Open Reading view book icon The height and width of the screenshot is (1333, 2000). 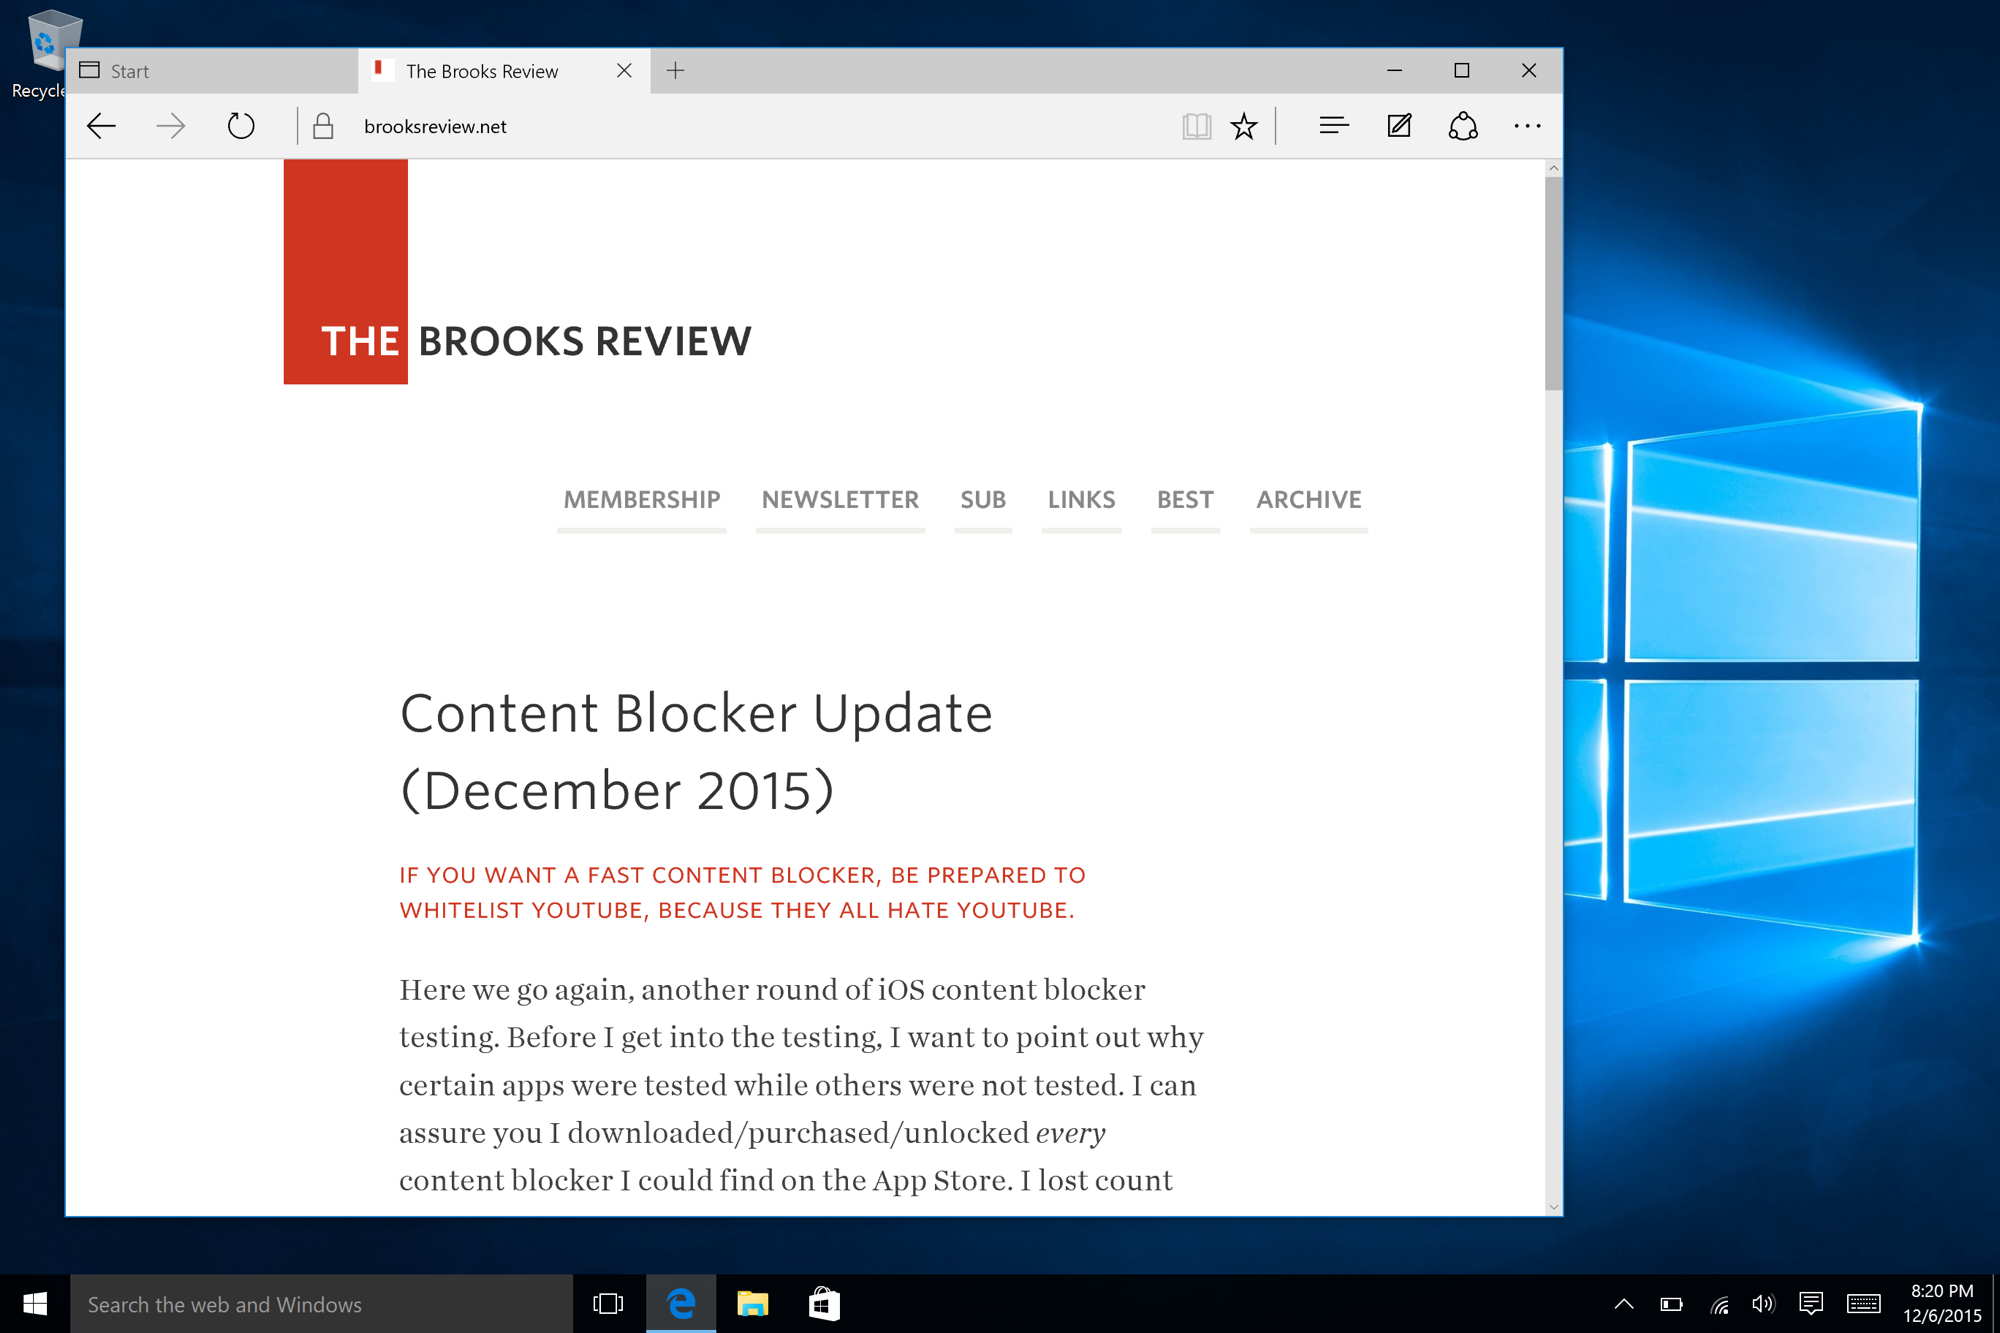tap(1196, 126)
